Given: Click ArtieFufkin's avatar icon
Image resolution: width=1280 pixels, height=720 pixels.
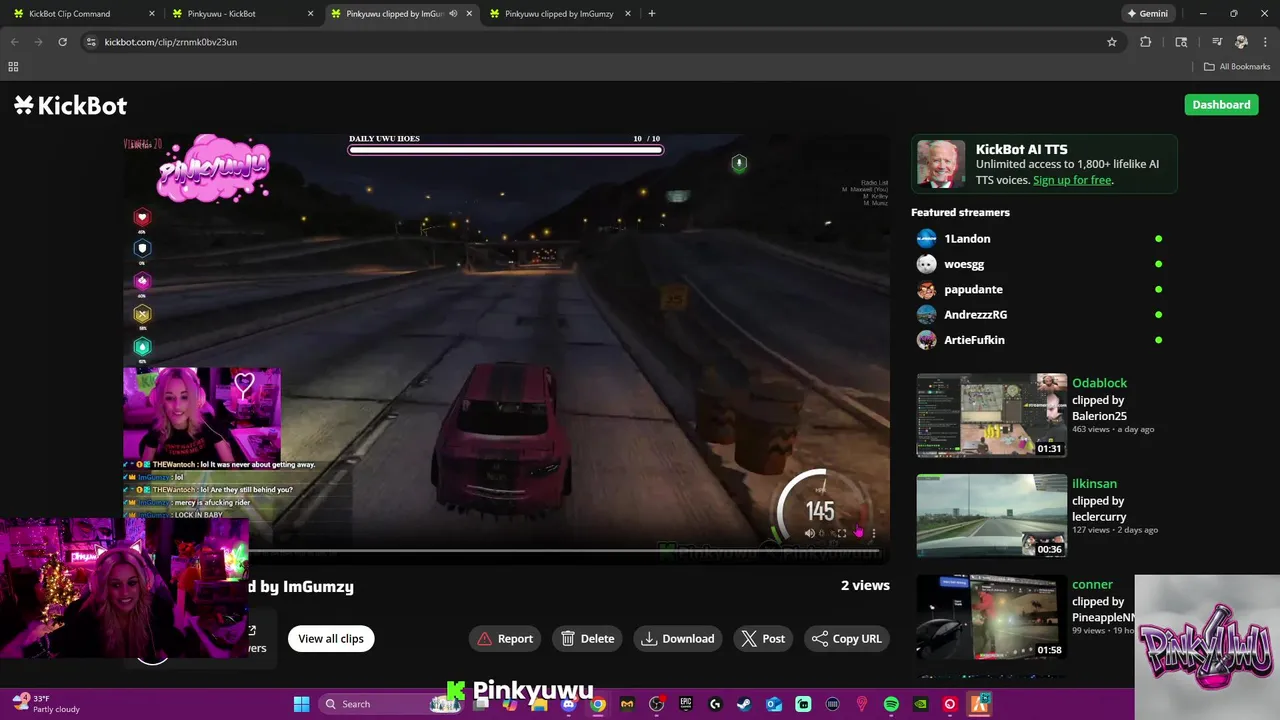Looking at the screenshot, I should (x=927, y=340).
